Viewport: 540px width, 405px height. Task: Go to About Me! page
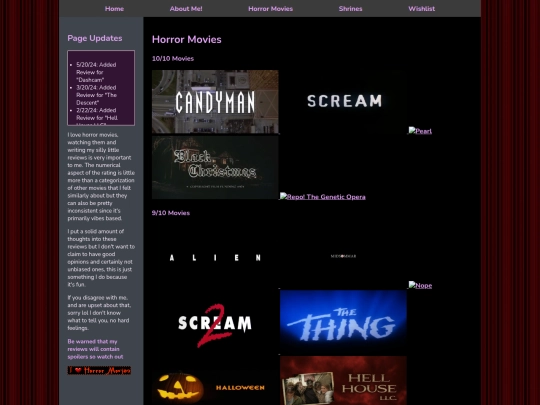point(186,9)
